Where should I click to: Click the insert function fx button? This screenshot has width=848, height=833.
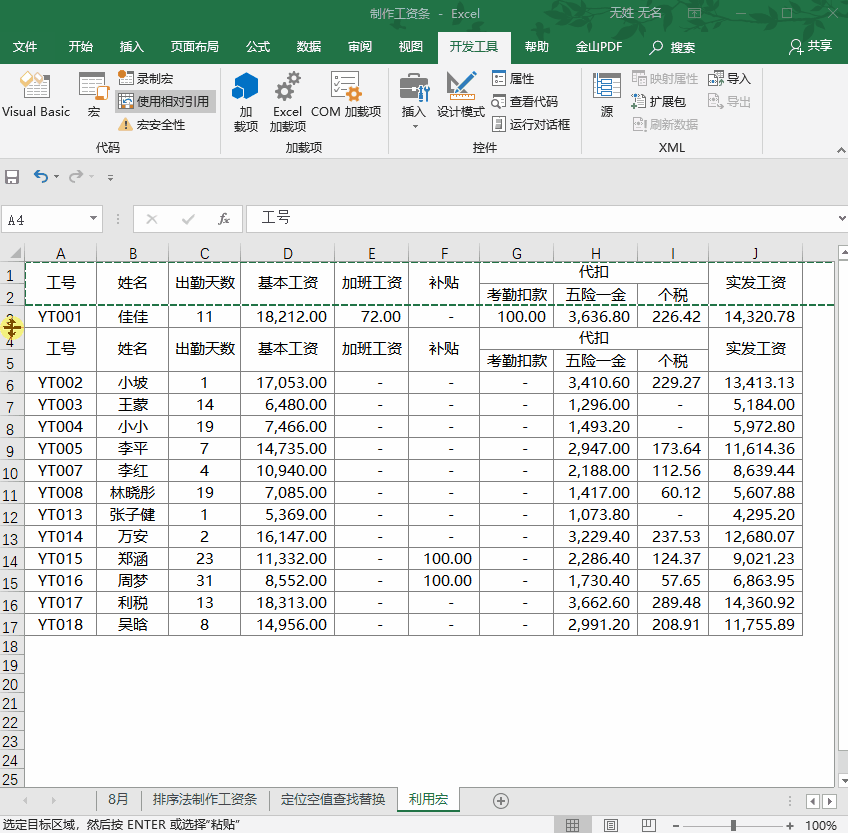click(x=224, y=219)
